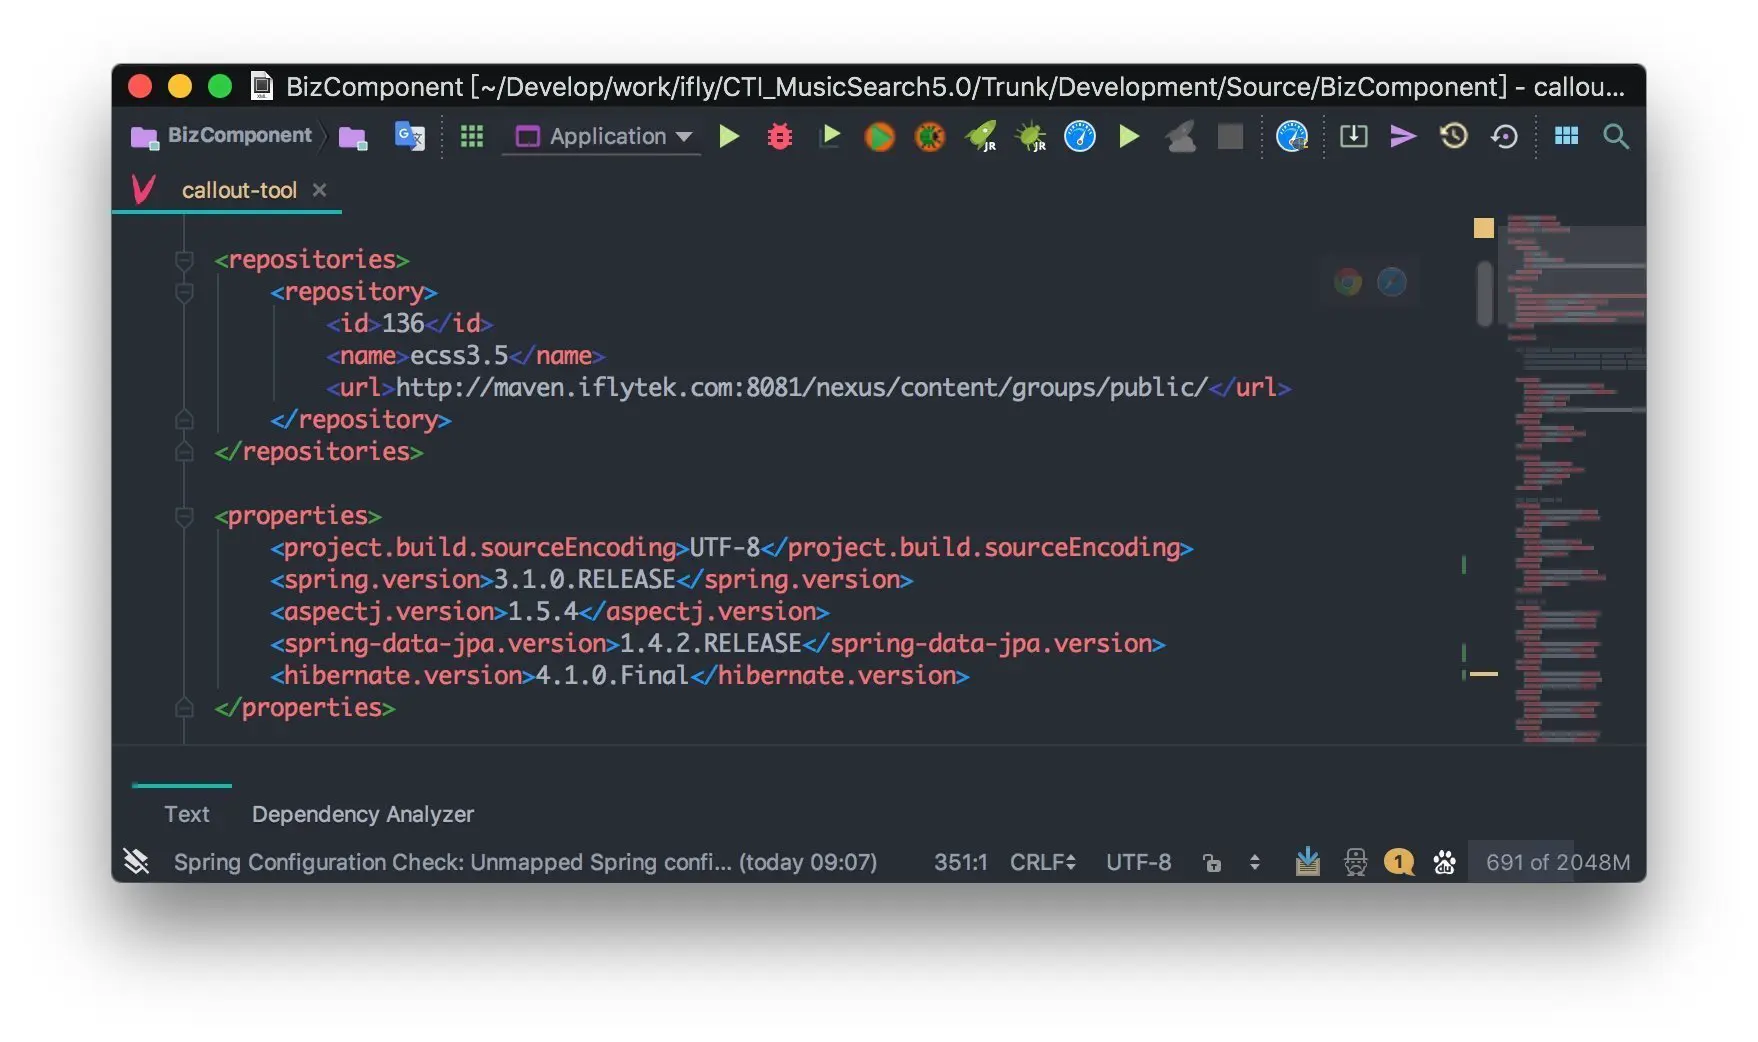
Task: Click the UTF-8 encoding in status bar
Action: [1138, 862]
